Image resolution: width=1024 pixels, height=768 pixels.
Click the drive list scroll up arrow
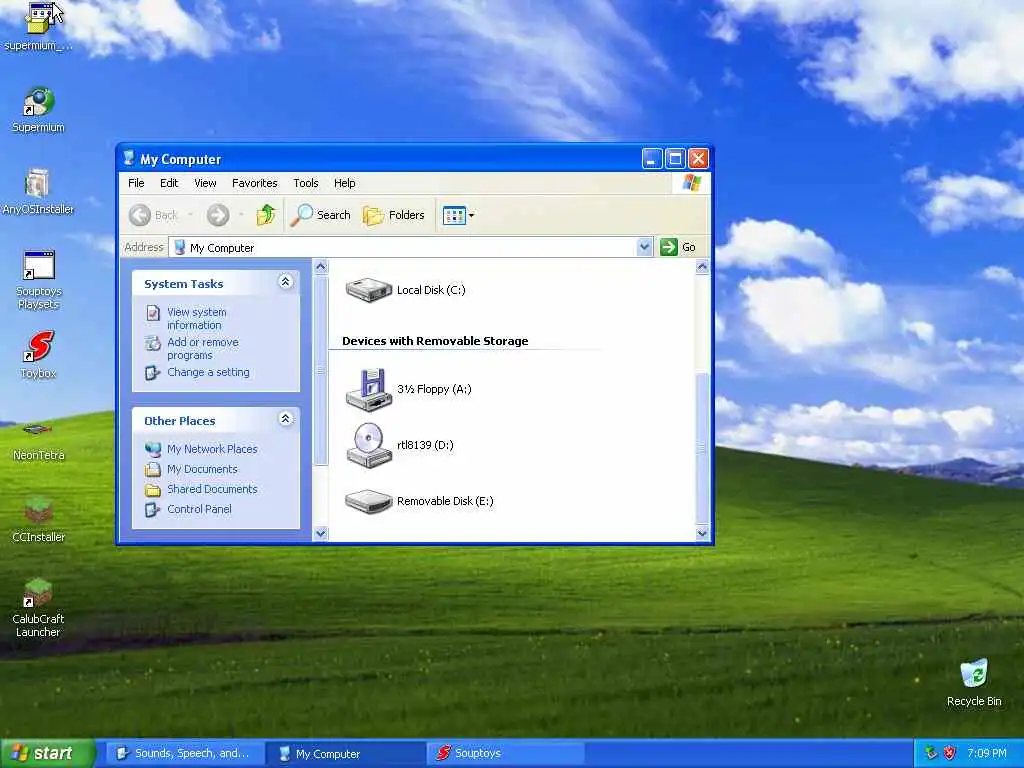click(702, 266)
